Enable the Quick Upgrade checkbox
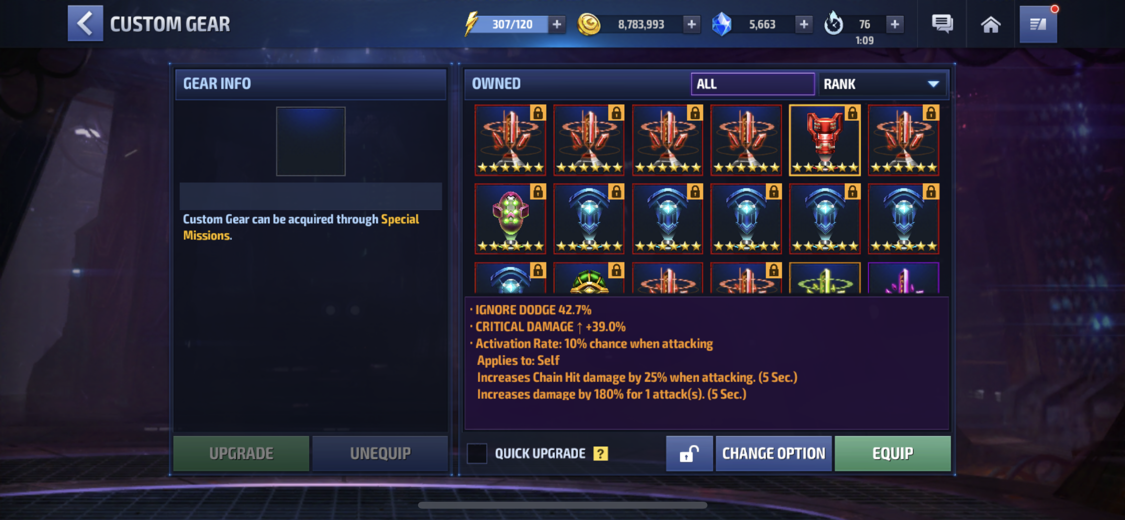Viewport: 1125px width, 520px height. (x=477, y=453)
